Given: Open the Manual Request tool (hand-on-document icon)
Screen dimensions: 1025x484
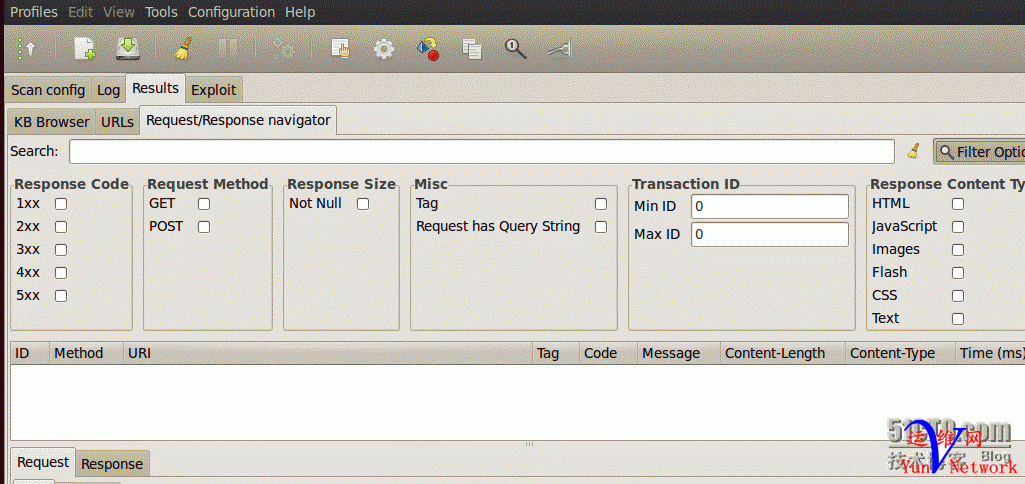Looking at the screenshot, I should pyautogui.click(x=340, y=49).
